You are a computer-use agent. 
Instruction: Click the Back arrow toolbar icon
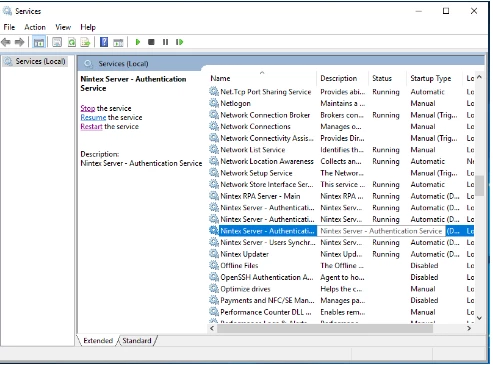coord(6,42)
